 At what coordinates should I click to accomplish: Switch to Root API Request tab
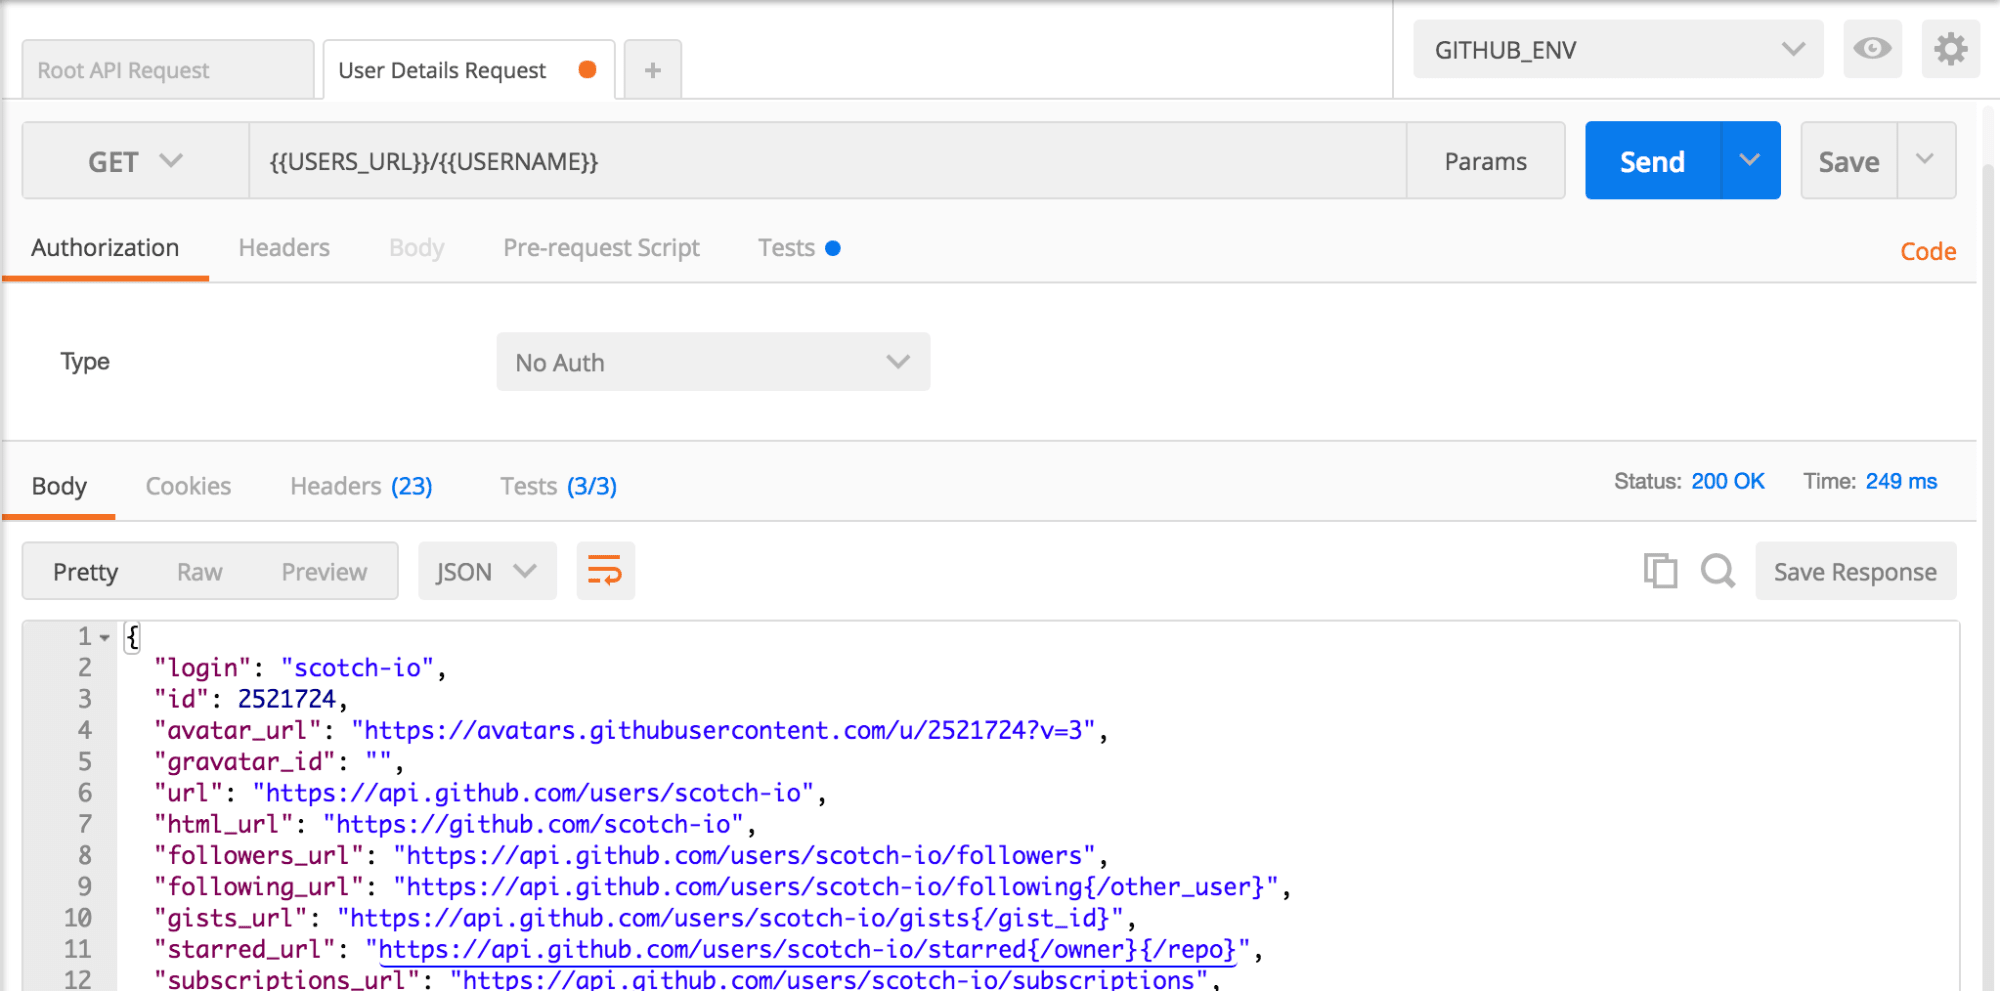(x=168, y=70)
